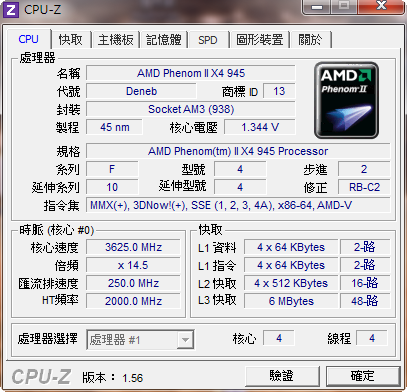The image size is (407, 392).
Task: Click the core voltage value 1.344 V
Action: 260,127
